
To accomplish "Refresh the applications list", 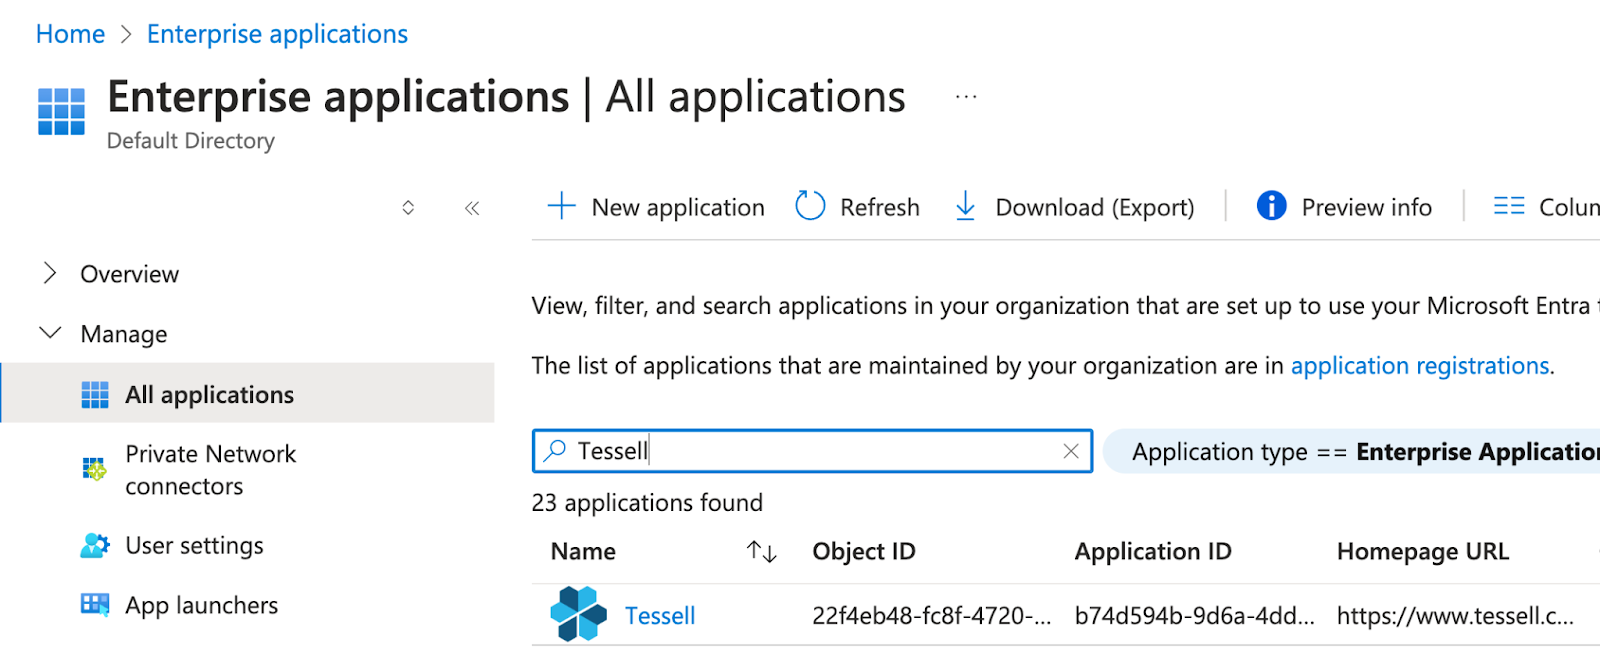I will [857, 207].
